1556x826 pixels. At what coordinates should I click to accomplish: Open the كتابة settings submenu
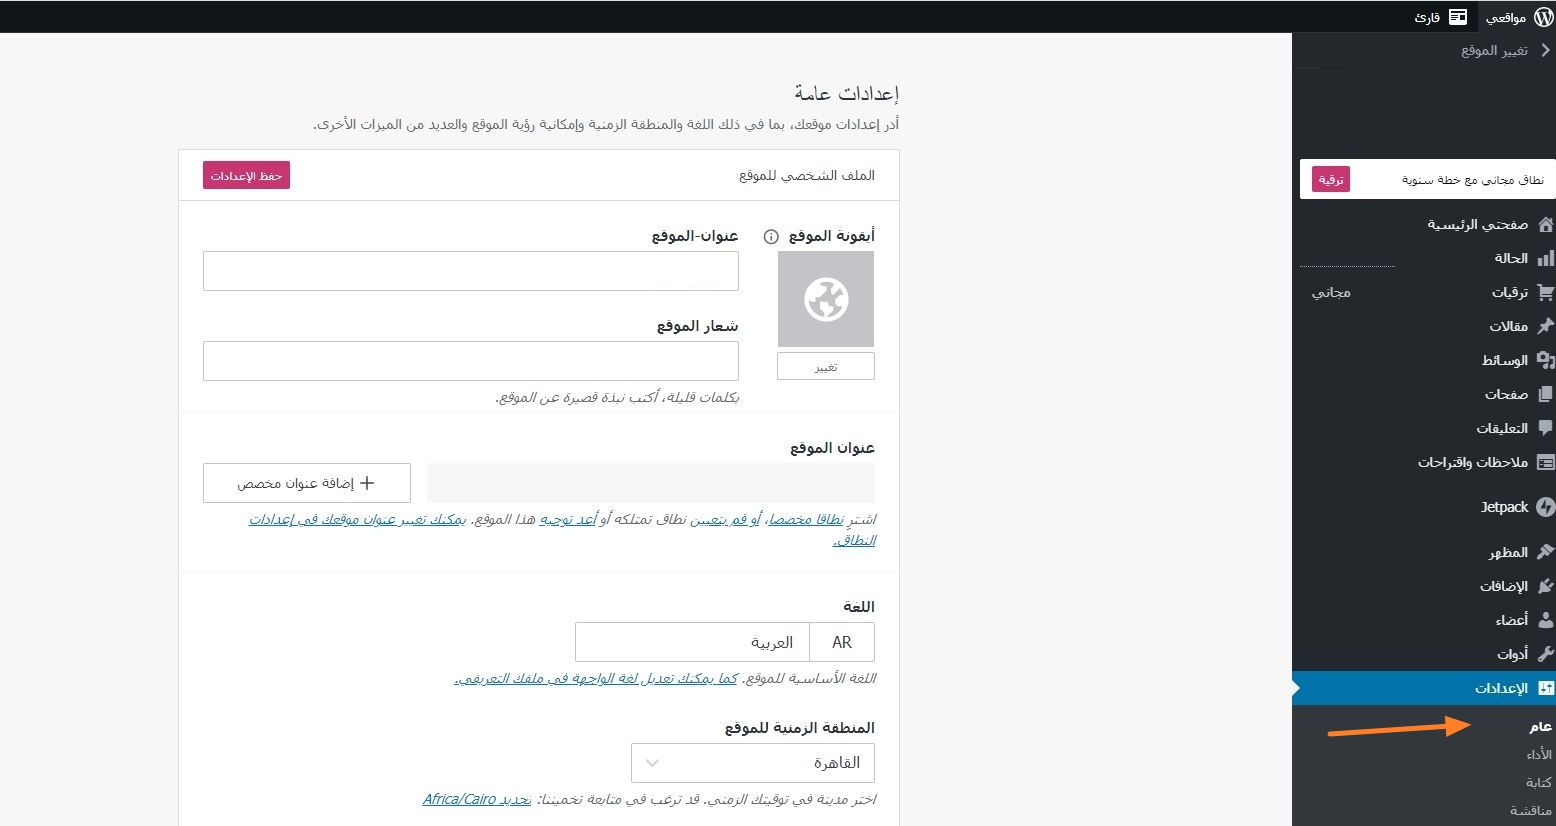point(1538,782)
